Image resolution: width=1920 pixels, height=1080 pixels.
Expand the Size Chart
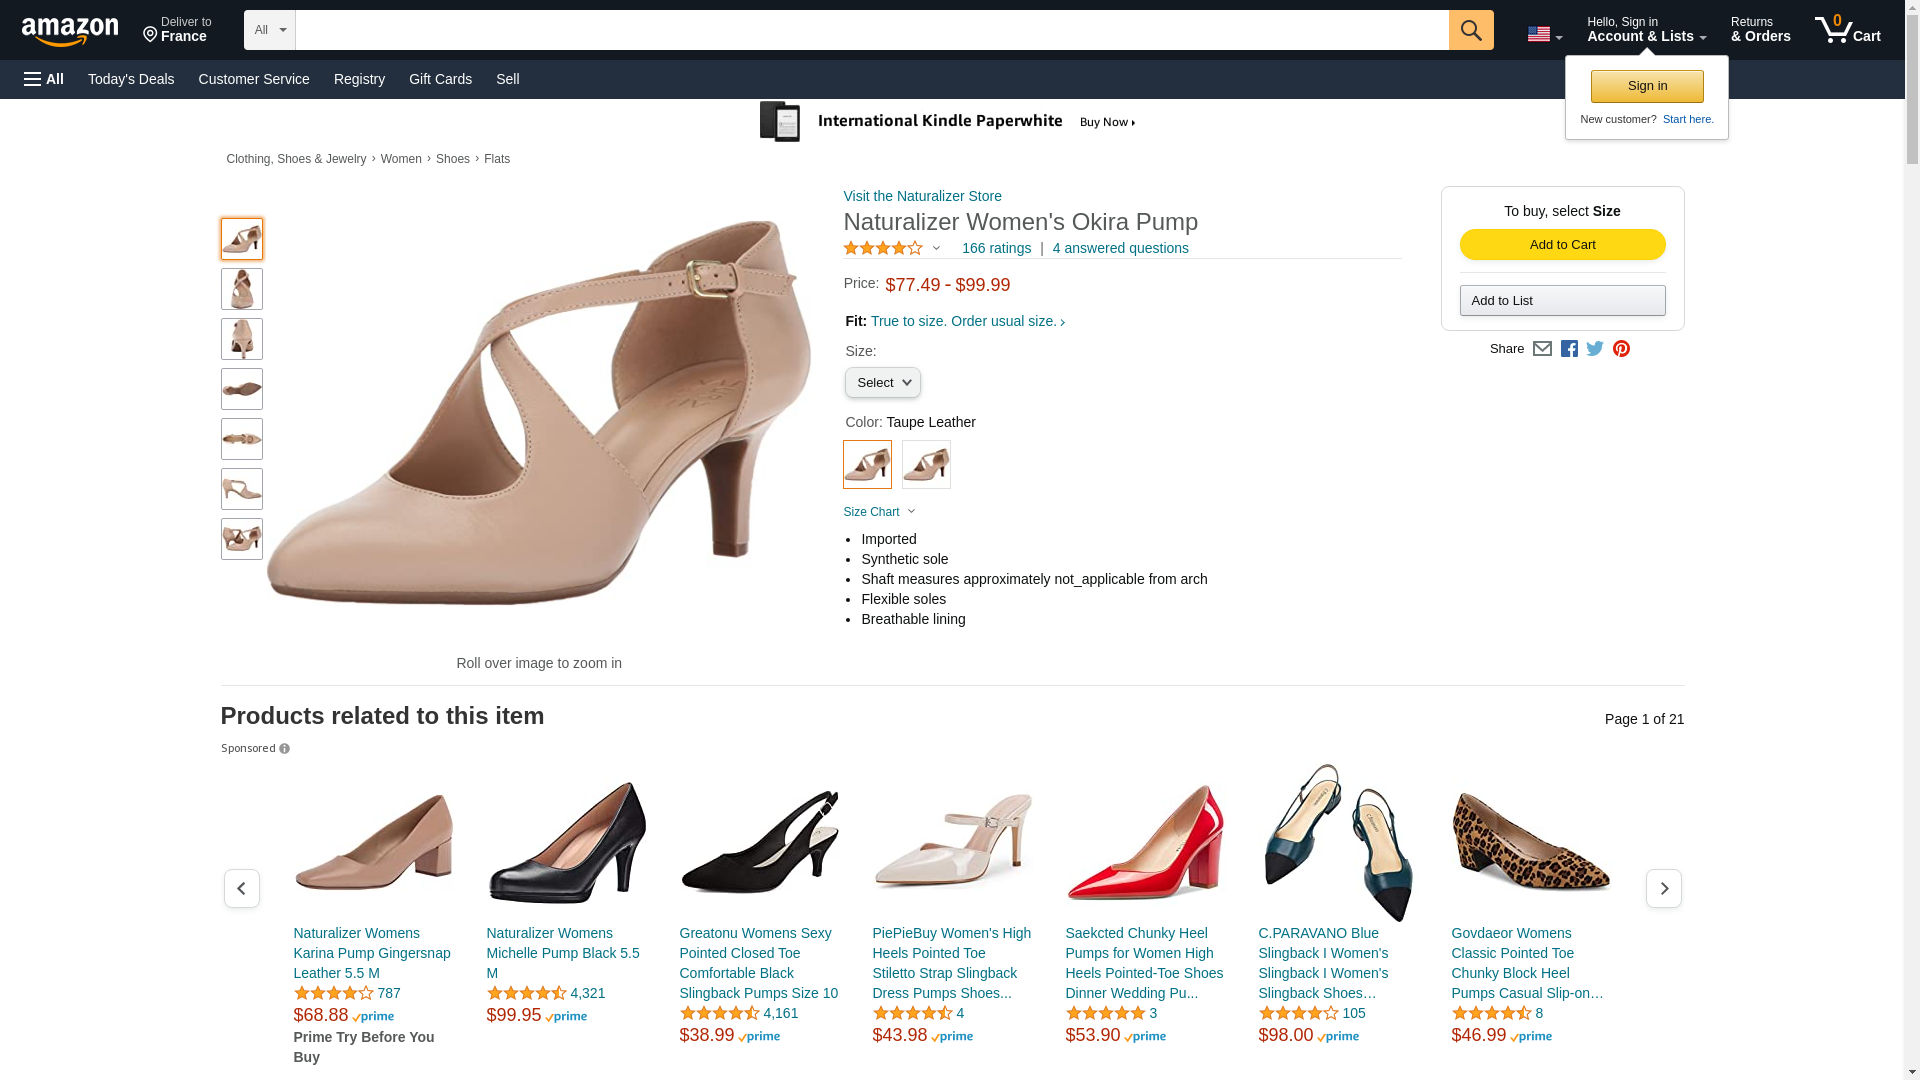pyautogui.click(x=879, y=512)
